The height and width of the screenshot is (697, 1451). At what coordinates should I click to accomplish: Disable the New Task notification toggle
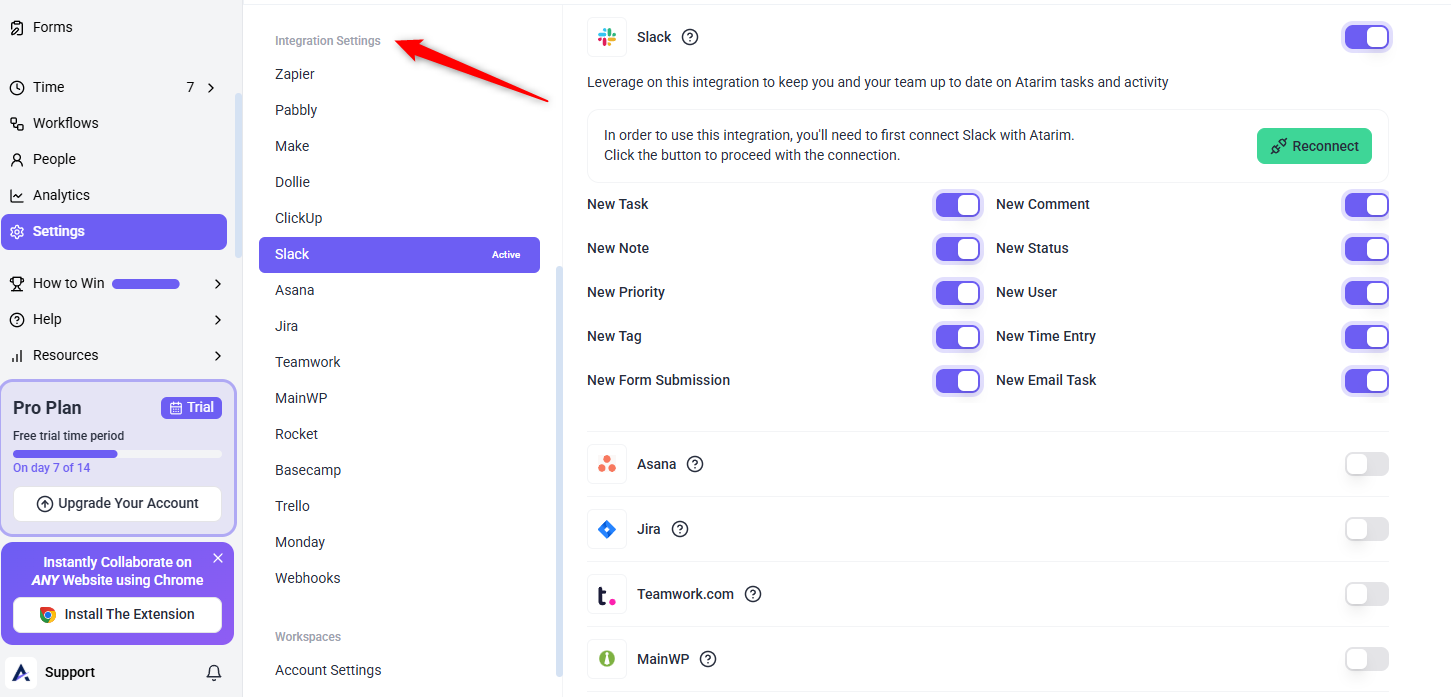coord(957,205)
